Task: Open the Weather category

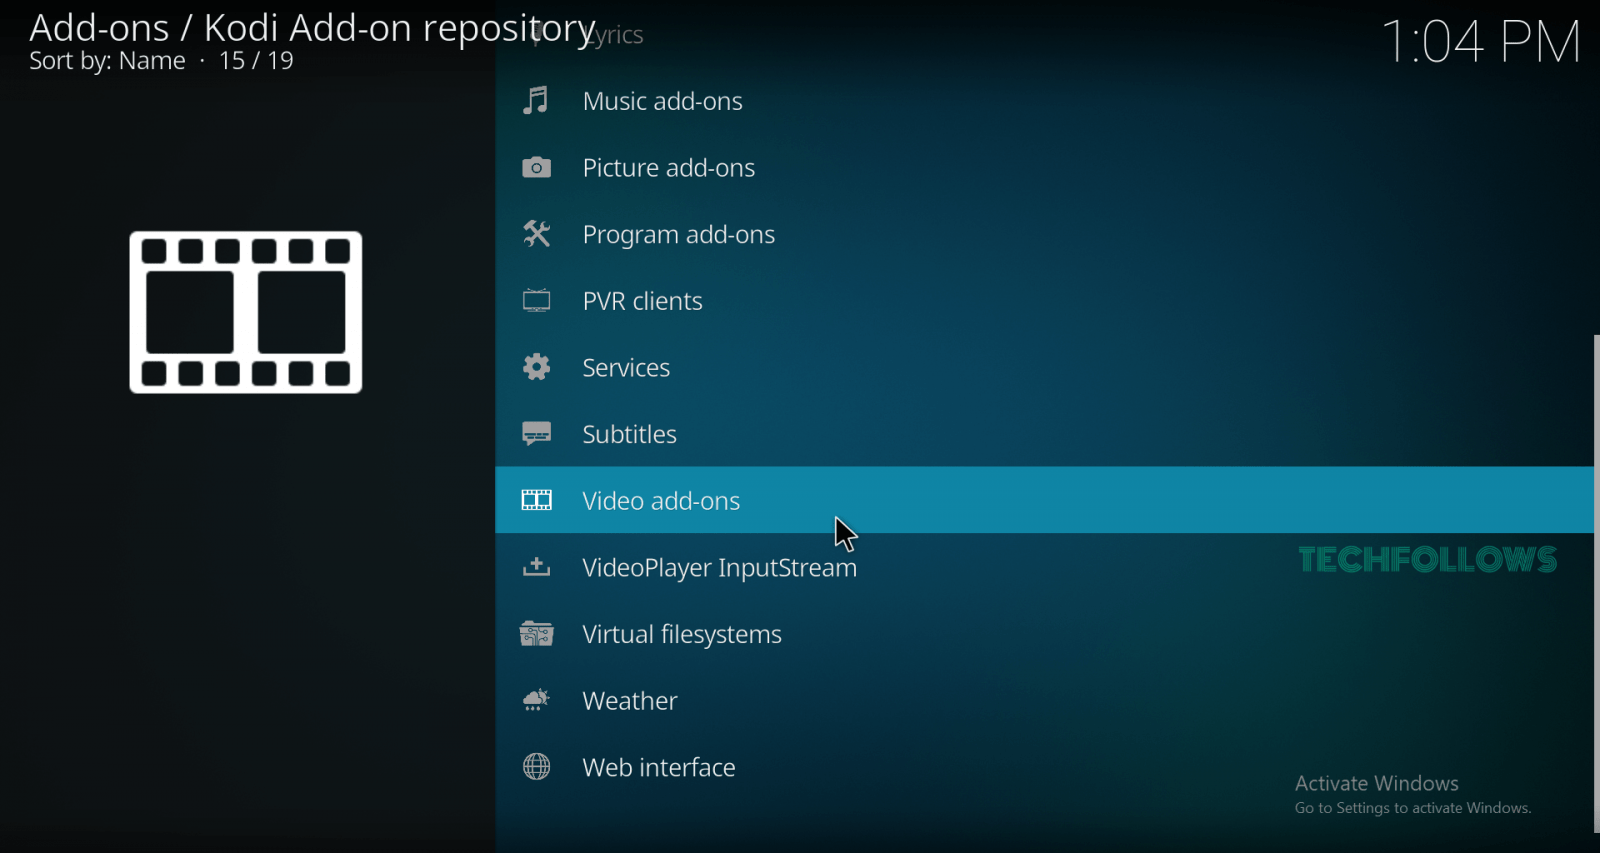Action: (1044, 700)
